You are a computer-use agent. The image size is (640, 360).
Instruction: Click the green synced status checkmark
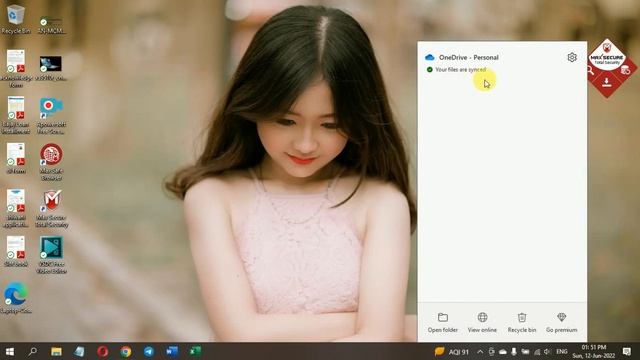[x=429, y=70]
